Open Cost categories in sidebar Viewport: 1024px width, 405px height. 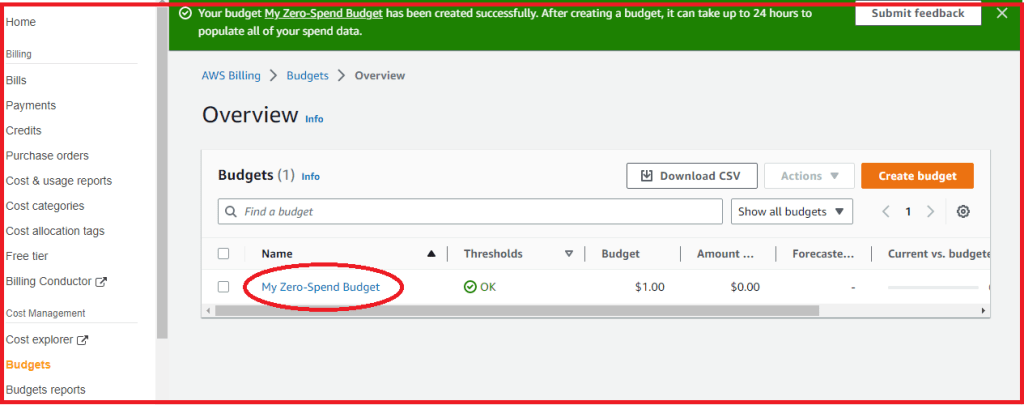pyautogui.click(x=45, y=206)
